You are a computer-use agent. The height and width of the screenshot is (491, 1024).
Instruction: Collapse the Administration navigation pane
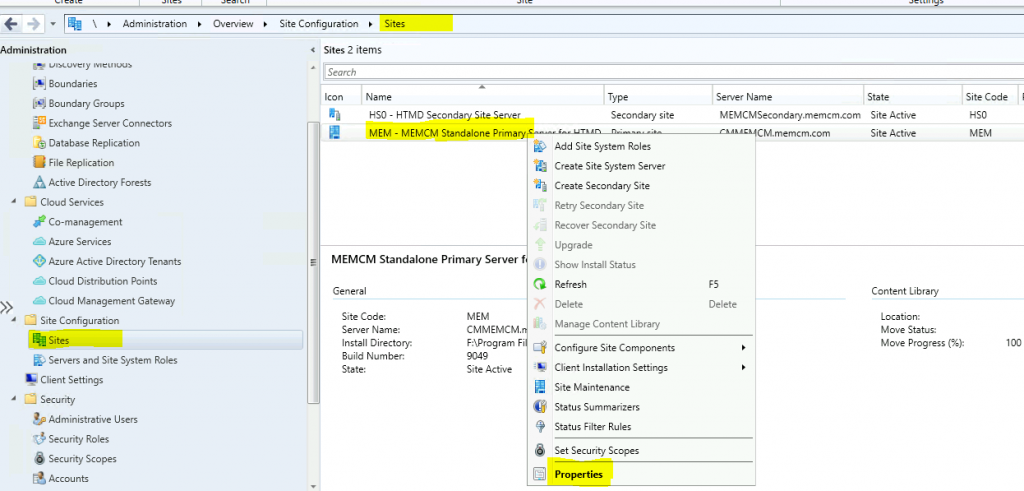(x=312, y=50)
